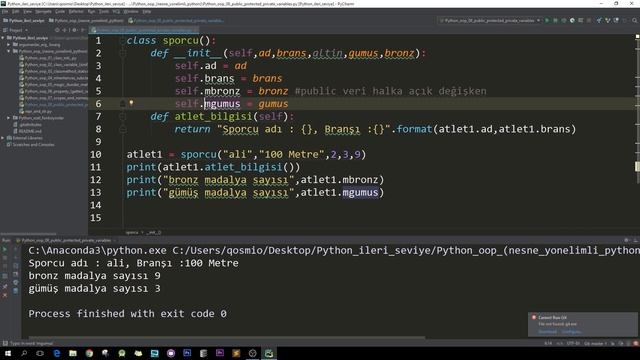The height and width of the screenshot is (360, 640).
Task: Click Python_ileri_seviye breadcrumb in navigation bar
Action: point(24,20)
